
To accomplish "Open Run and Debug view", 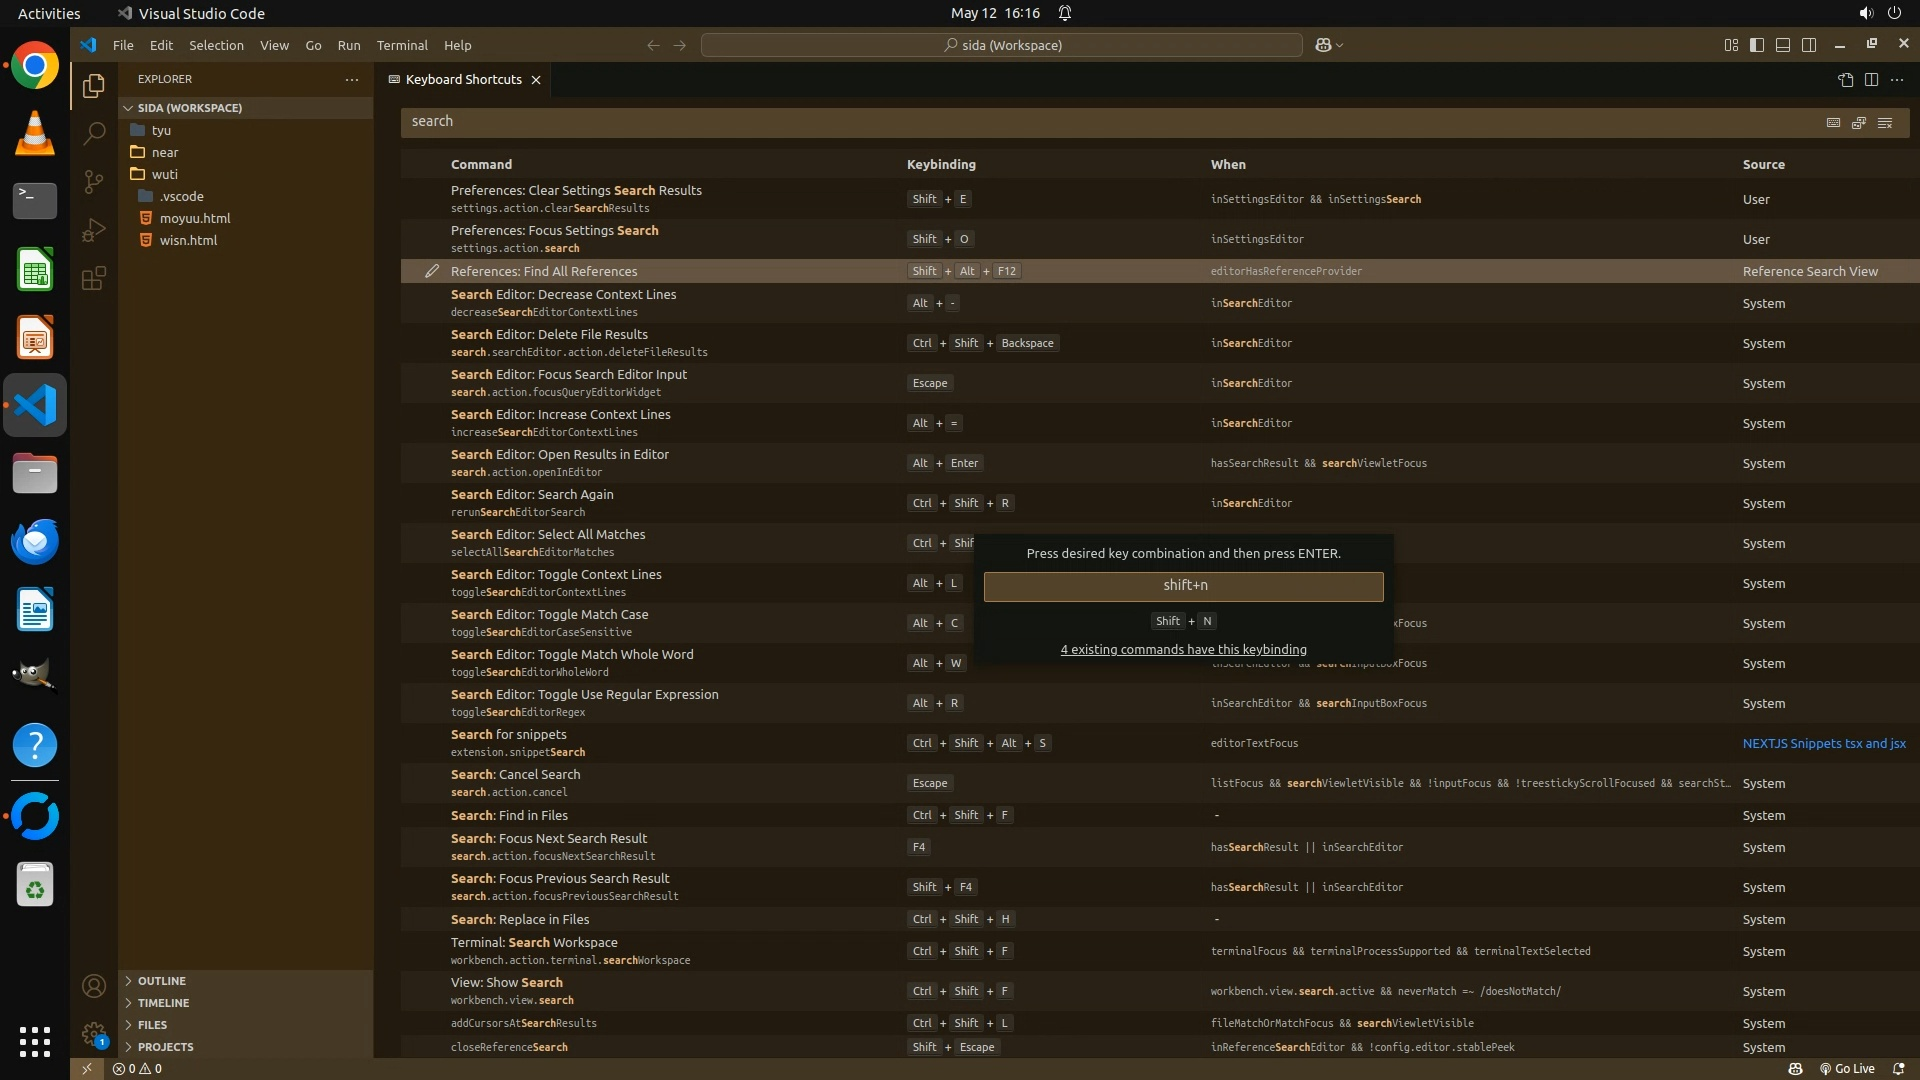I will (x=94, y=230).
